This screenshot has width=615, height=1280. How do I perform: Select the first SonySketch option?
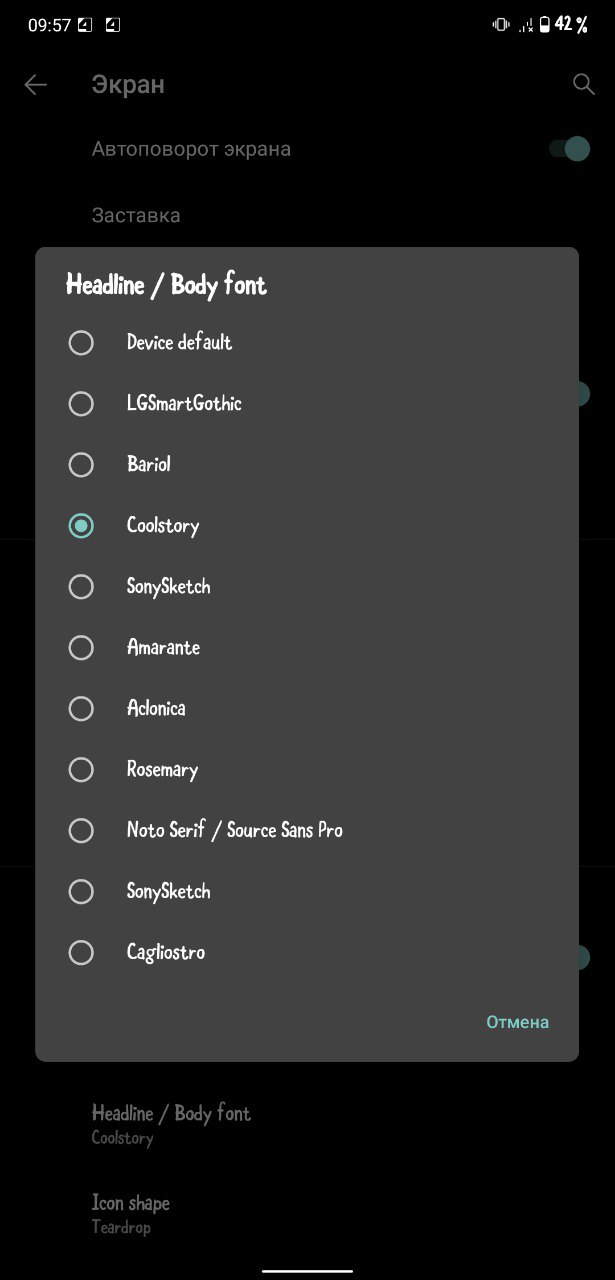pos(307,587)
